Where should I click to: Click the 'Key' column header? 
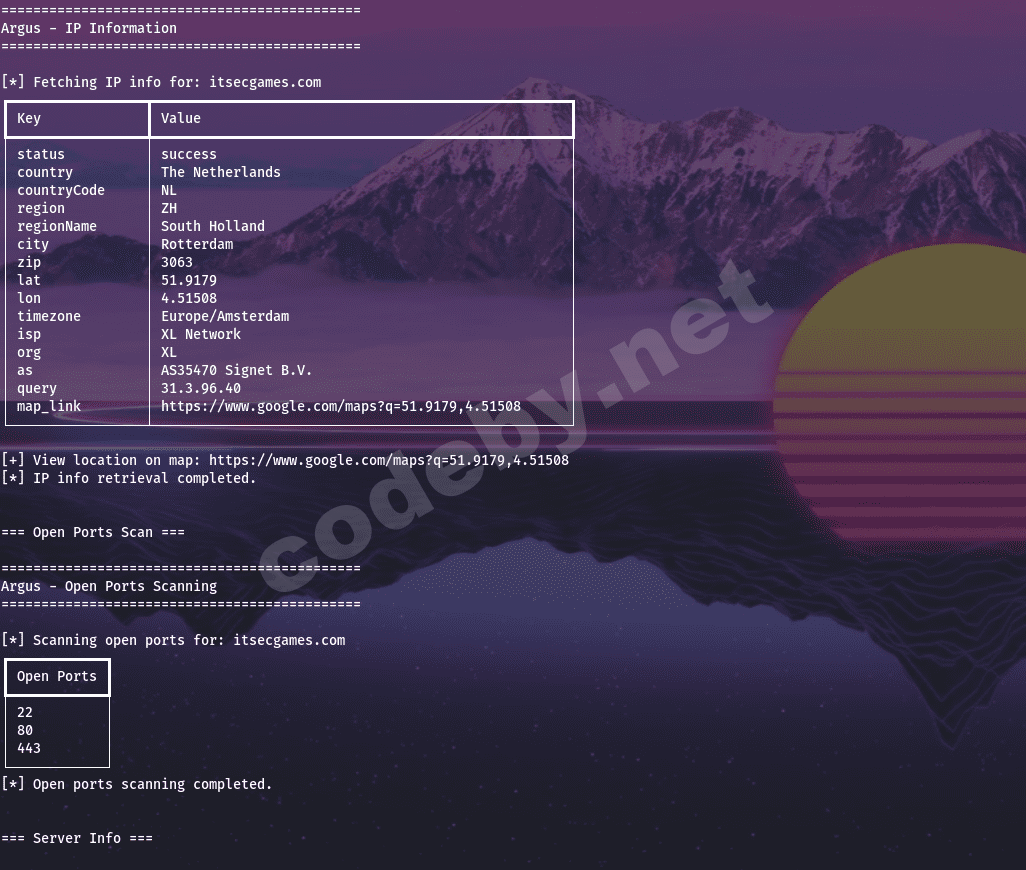pos(29,118)
